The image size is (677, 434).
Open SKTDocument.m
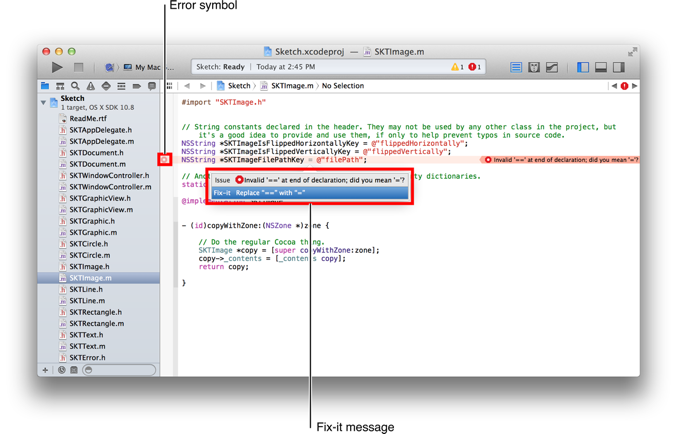pyautogui.click(x=98, y=164)
